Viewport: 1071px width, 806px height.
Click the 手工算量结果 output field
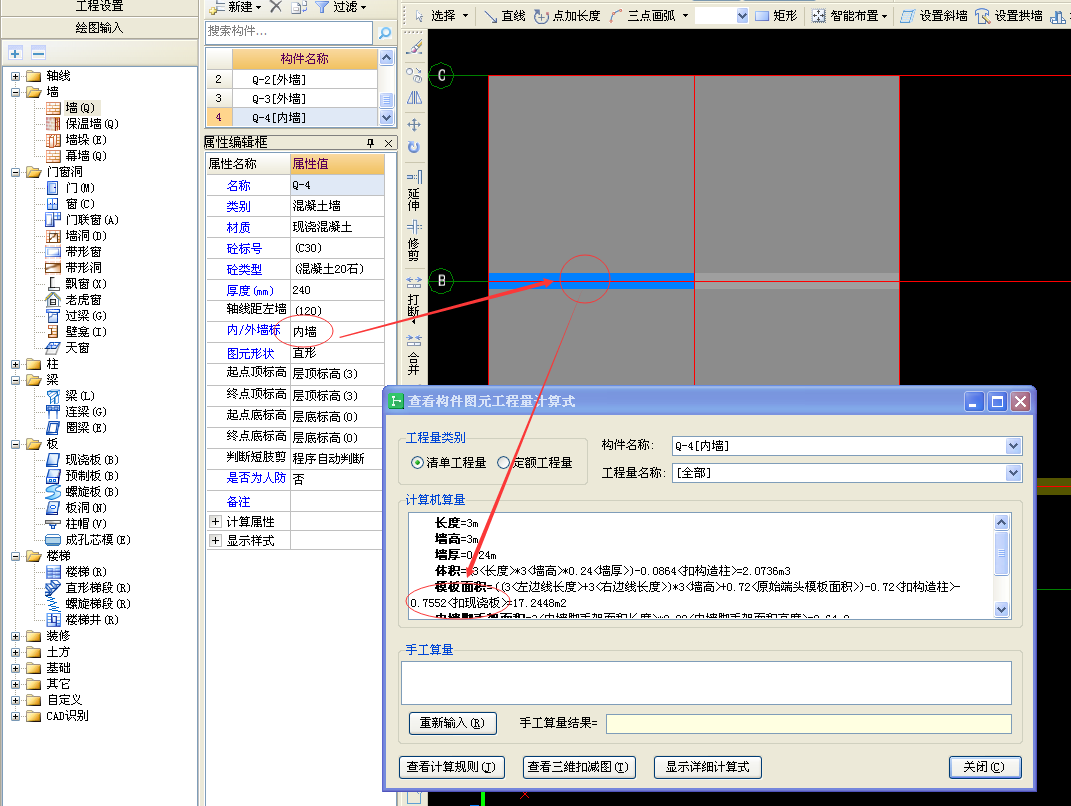pyautogui.click(x=809, y=723)
